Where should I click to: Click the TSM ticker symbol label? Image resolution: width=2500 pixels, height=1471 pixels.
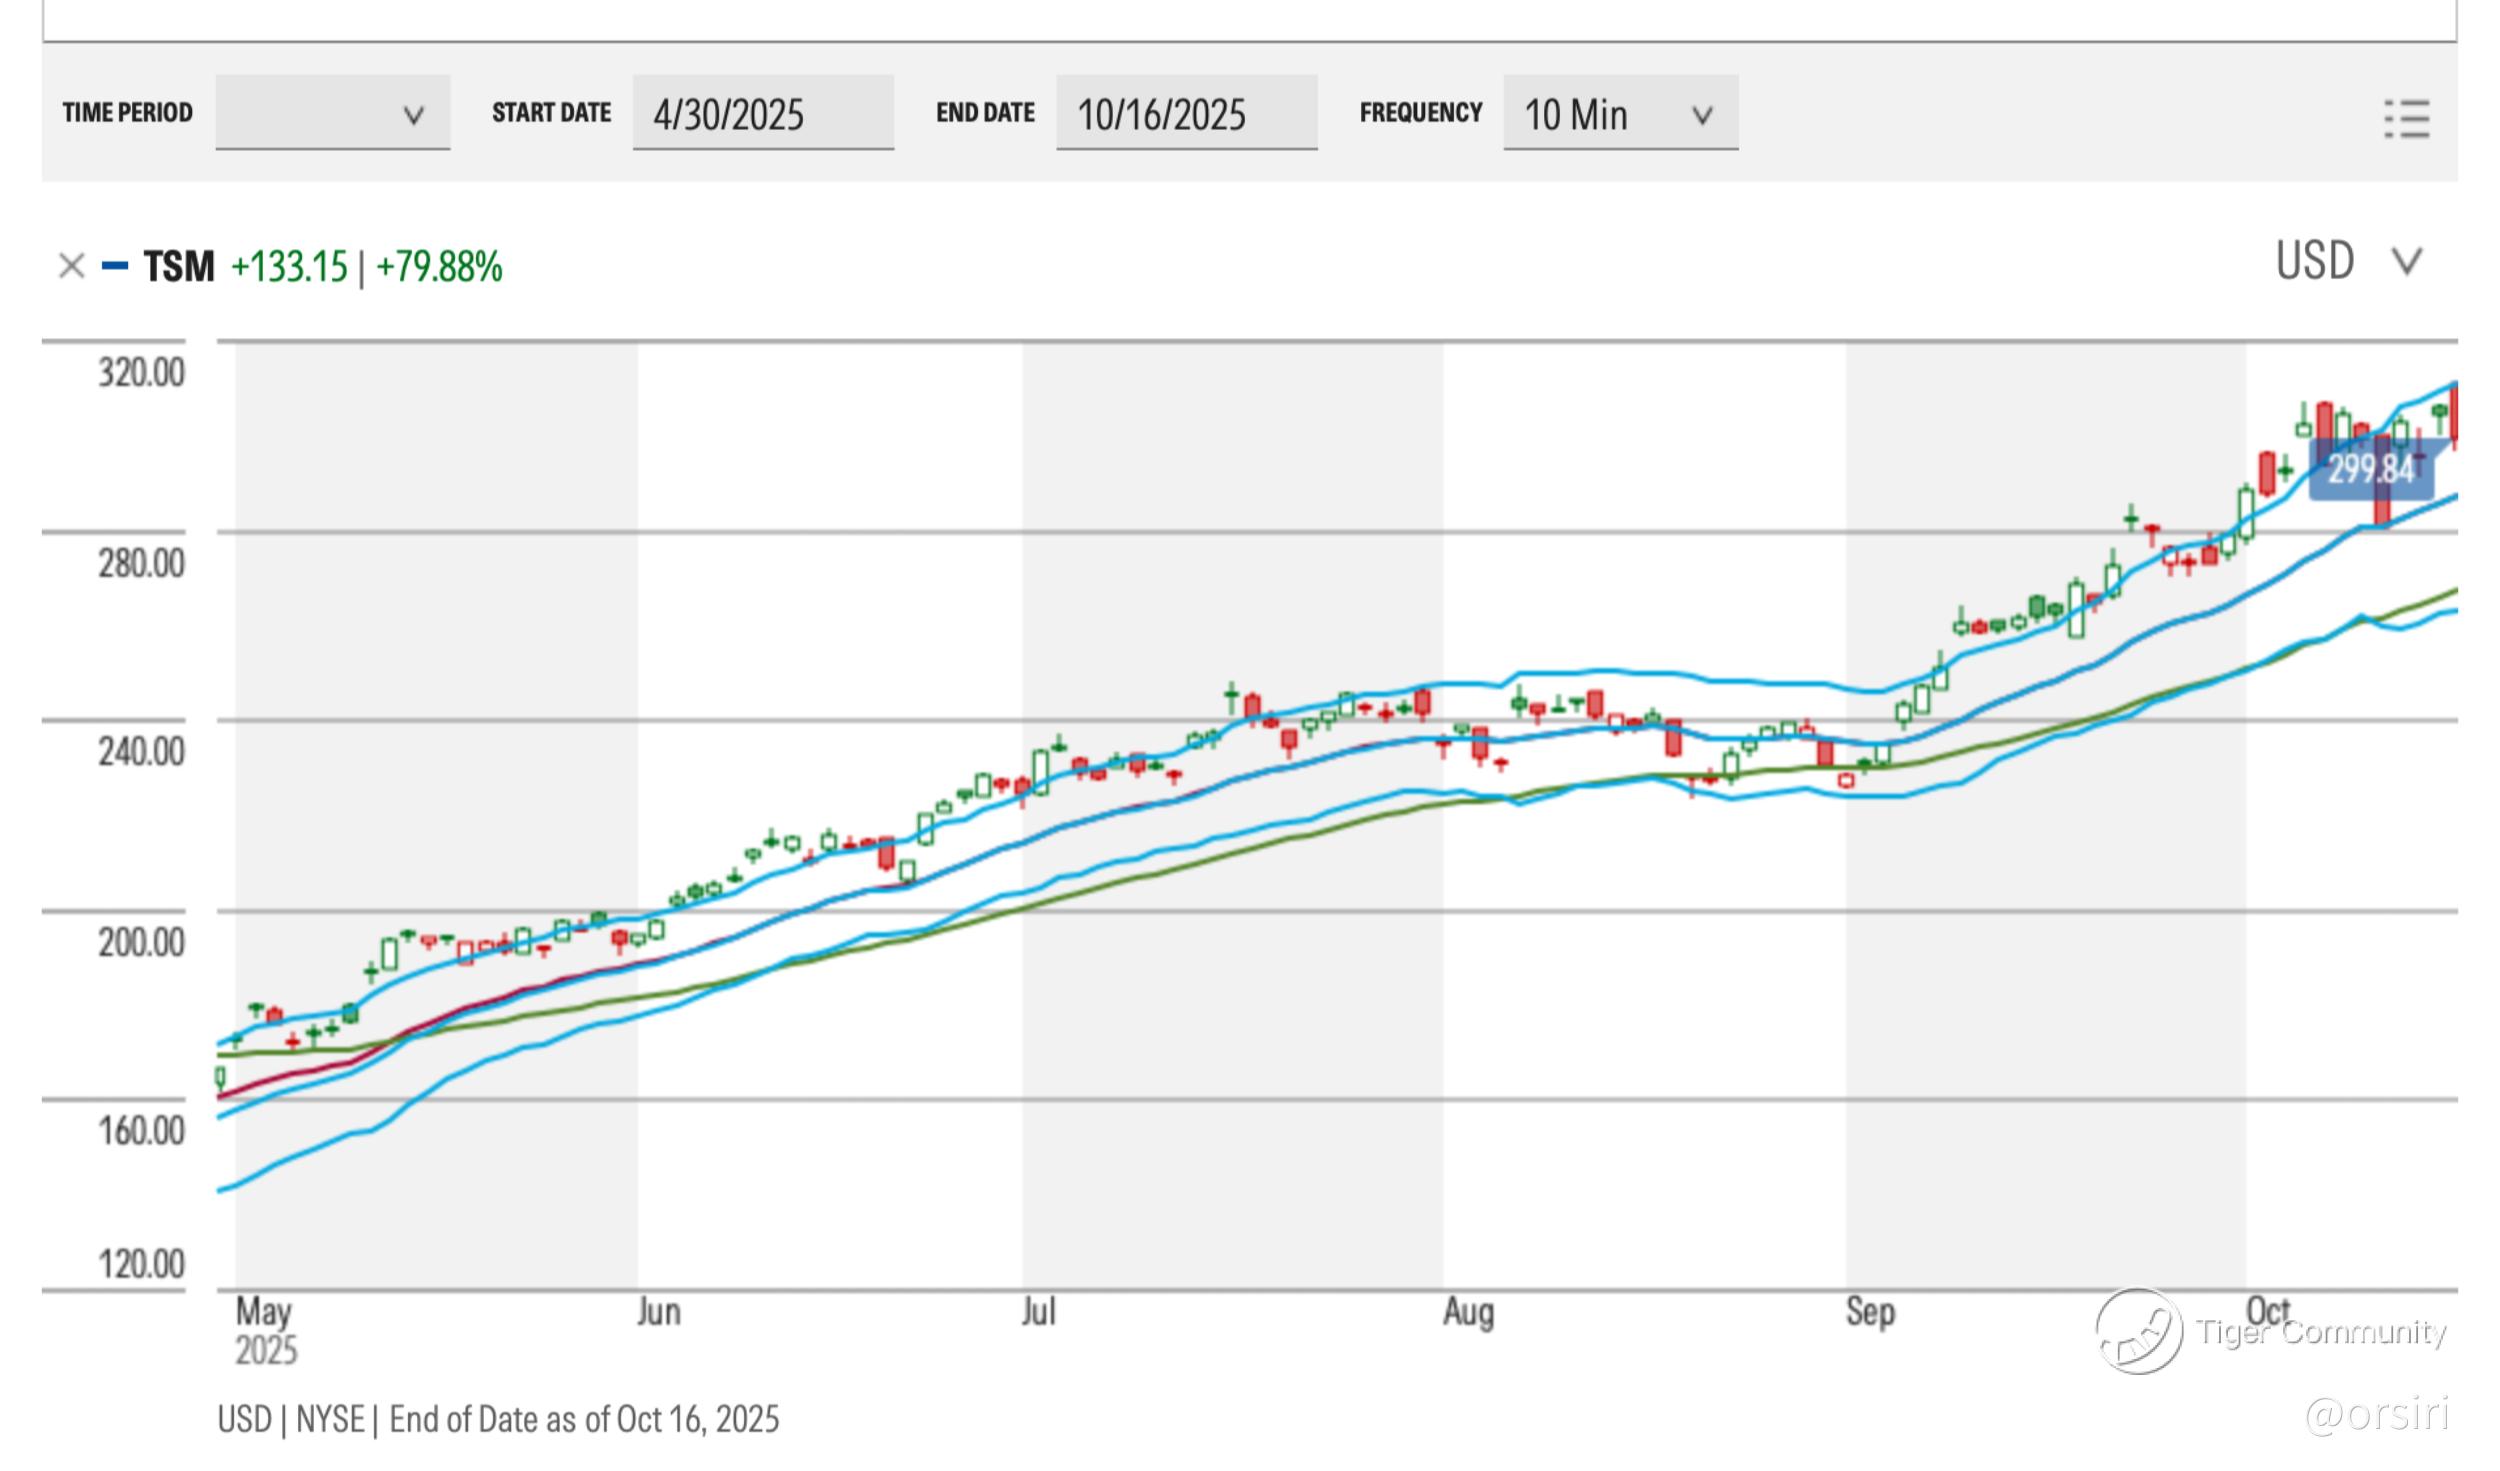point(179,267)
